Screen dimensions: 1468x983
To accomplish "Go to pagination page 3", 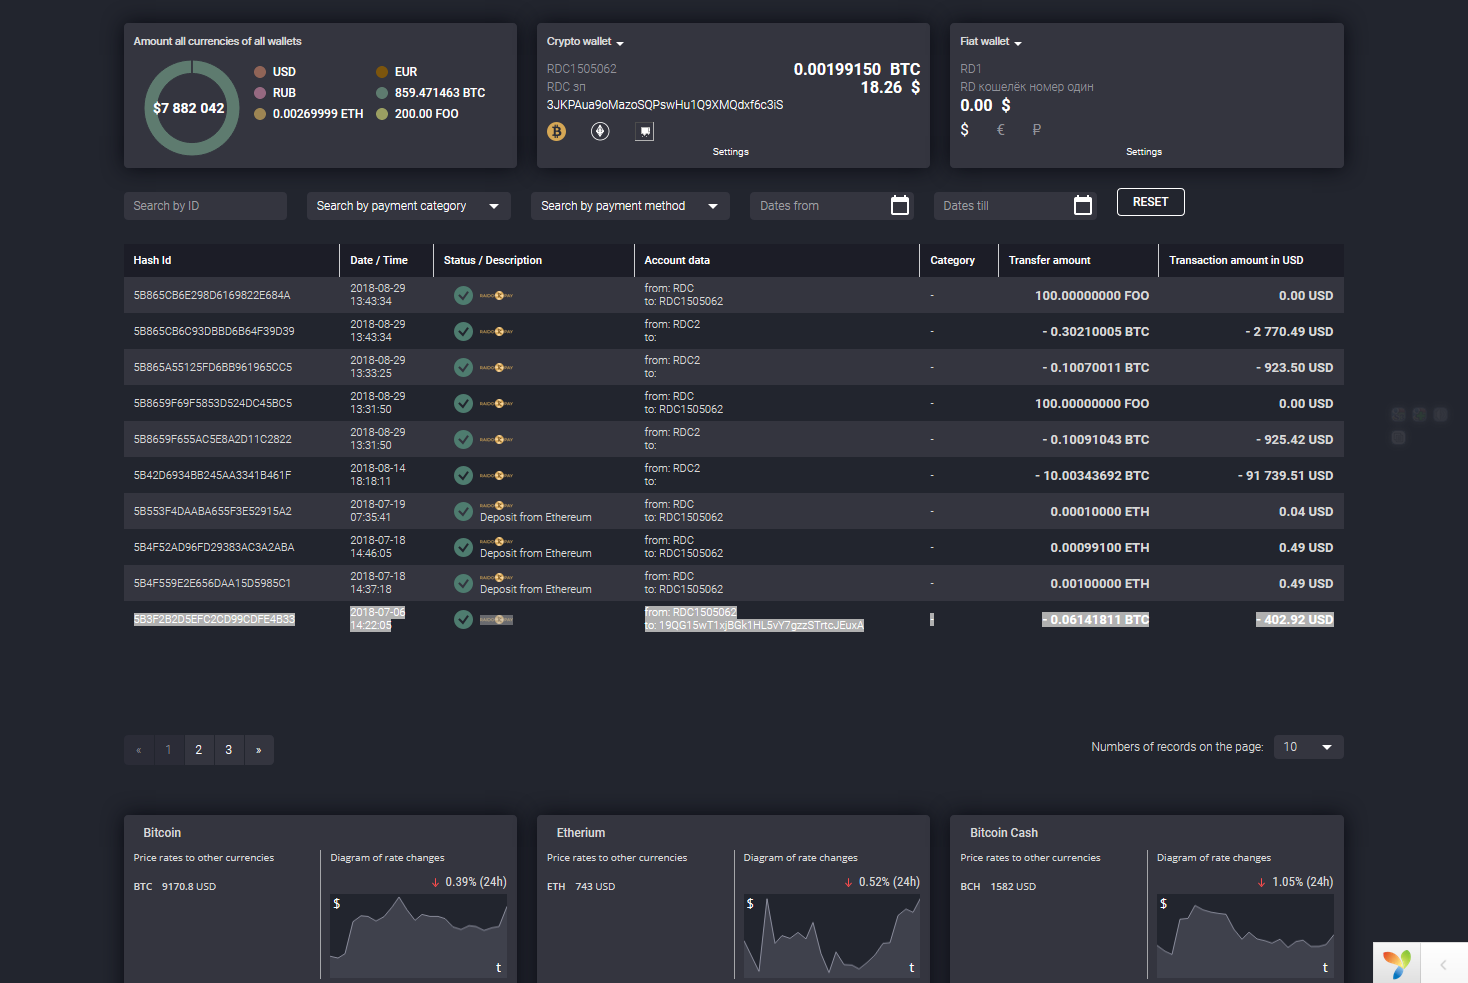I will [x=229, y=750].
